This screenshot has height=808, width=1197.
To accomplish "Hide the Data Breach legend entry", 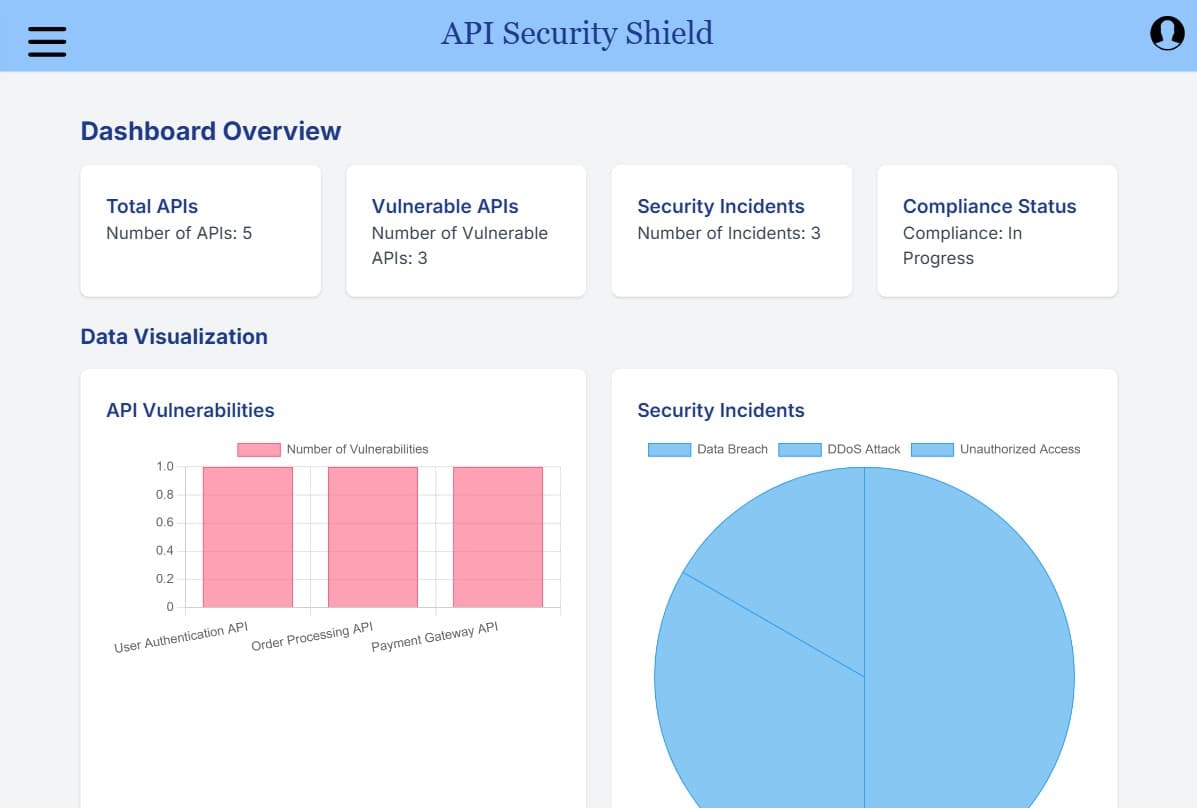I will (x=708, y=449).
